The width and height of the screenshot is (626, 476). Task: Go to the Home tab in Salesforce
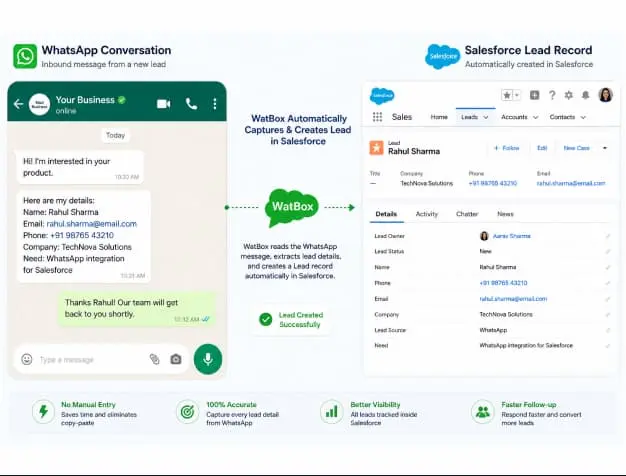[439, 117]
